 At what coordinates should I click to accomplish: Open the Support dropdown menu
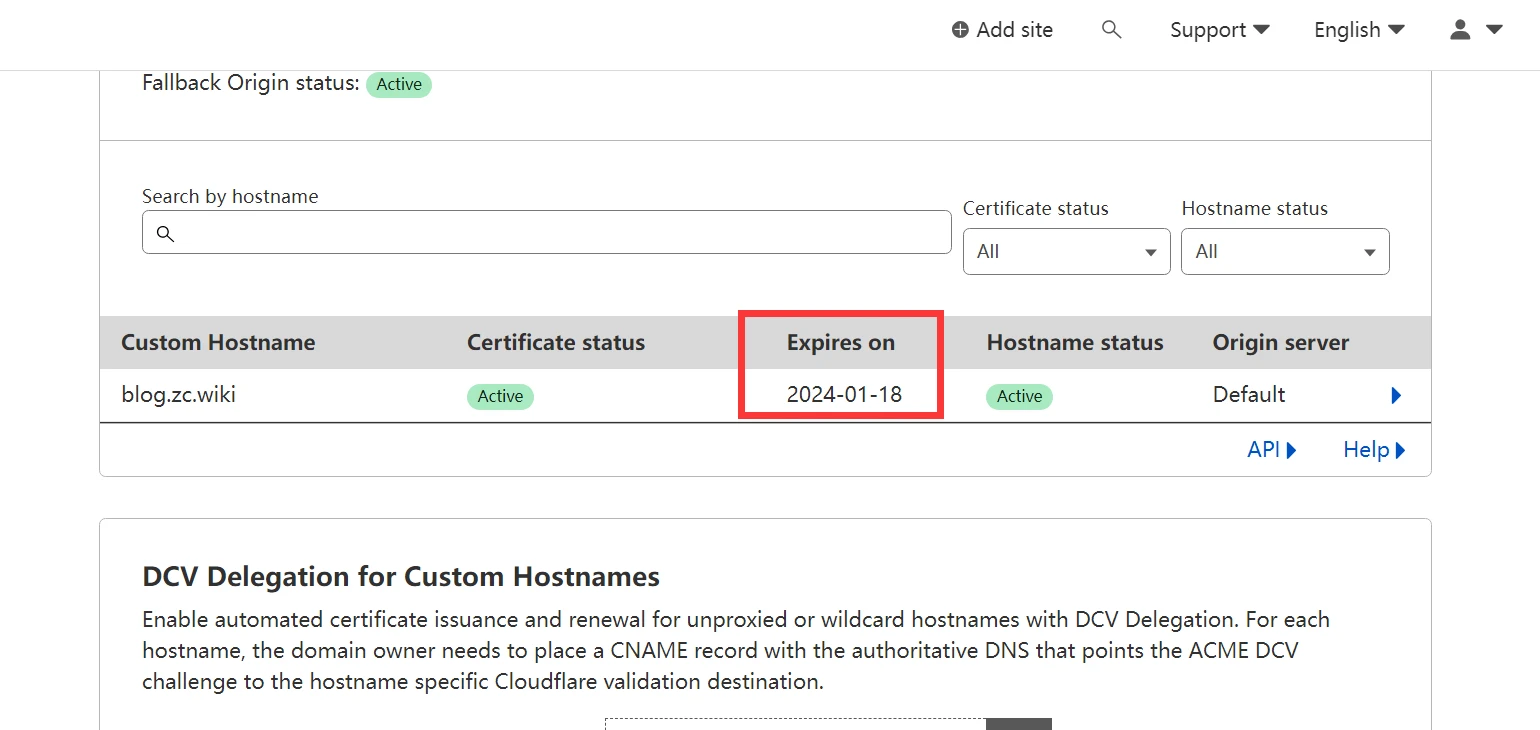[1219, 30]
